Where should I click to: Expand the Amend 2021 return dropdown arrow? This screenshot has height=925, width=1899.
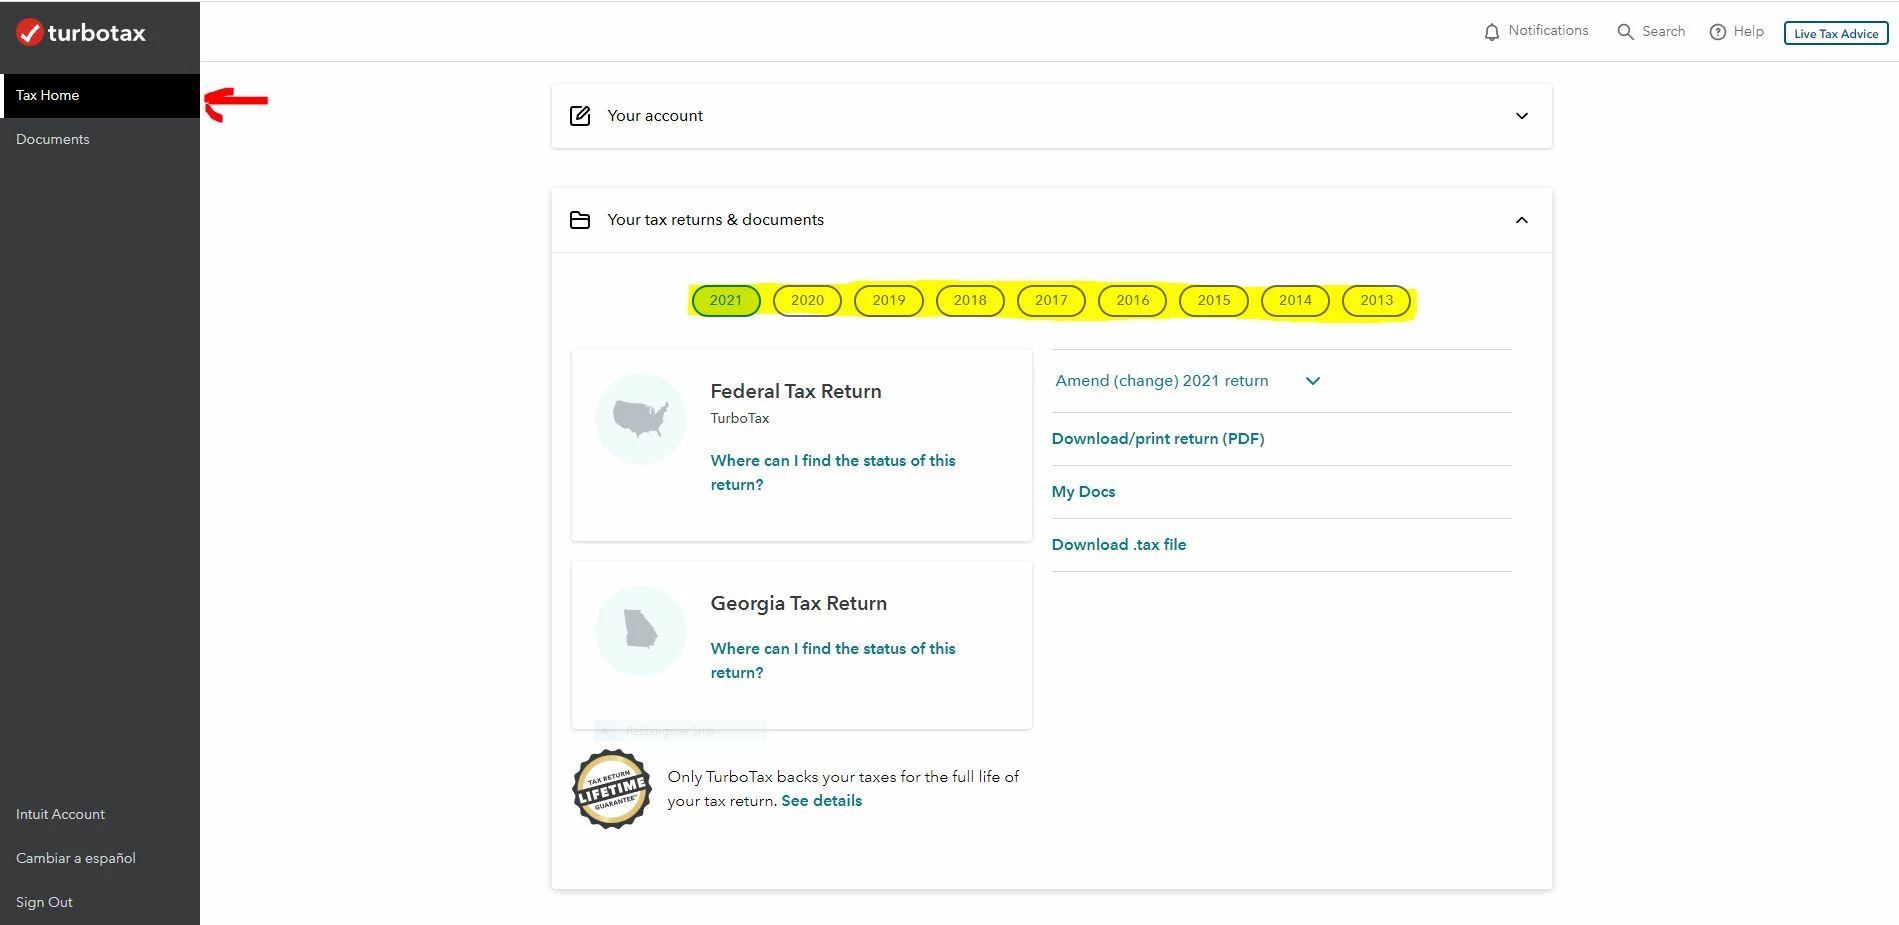click(1313, 381)
